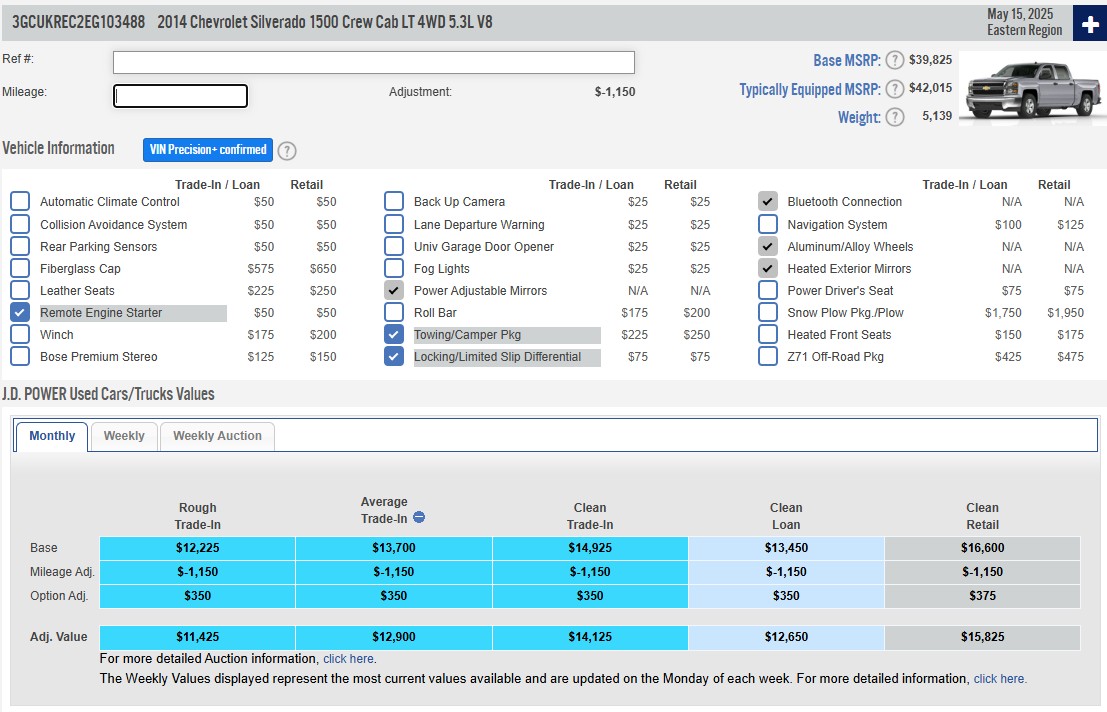The height and width of the screenshot is (712, 1107).
Task: Enable Automatic Climate Control option
Action: (x=20, y=202)
